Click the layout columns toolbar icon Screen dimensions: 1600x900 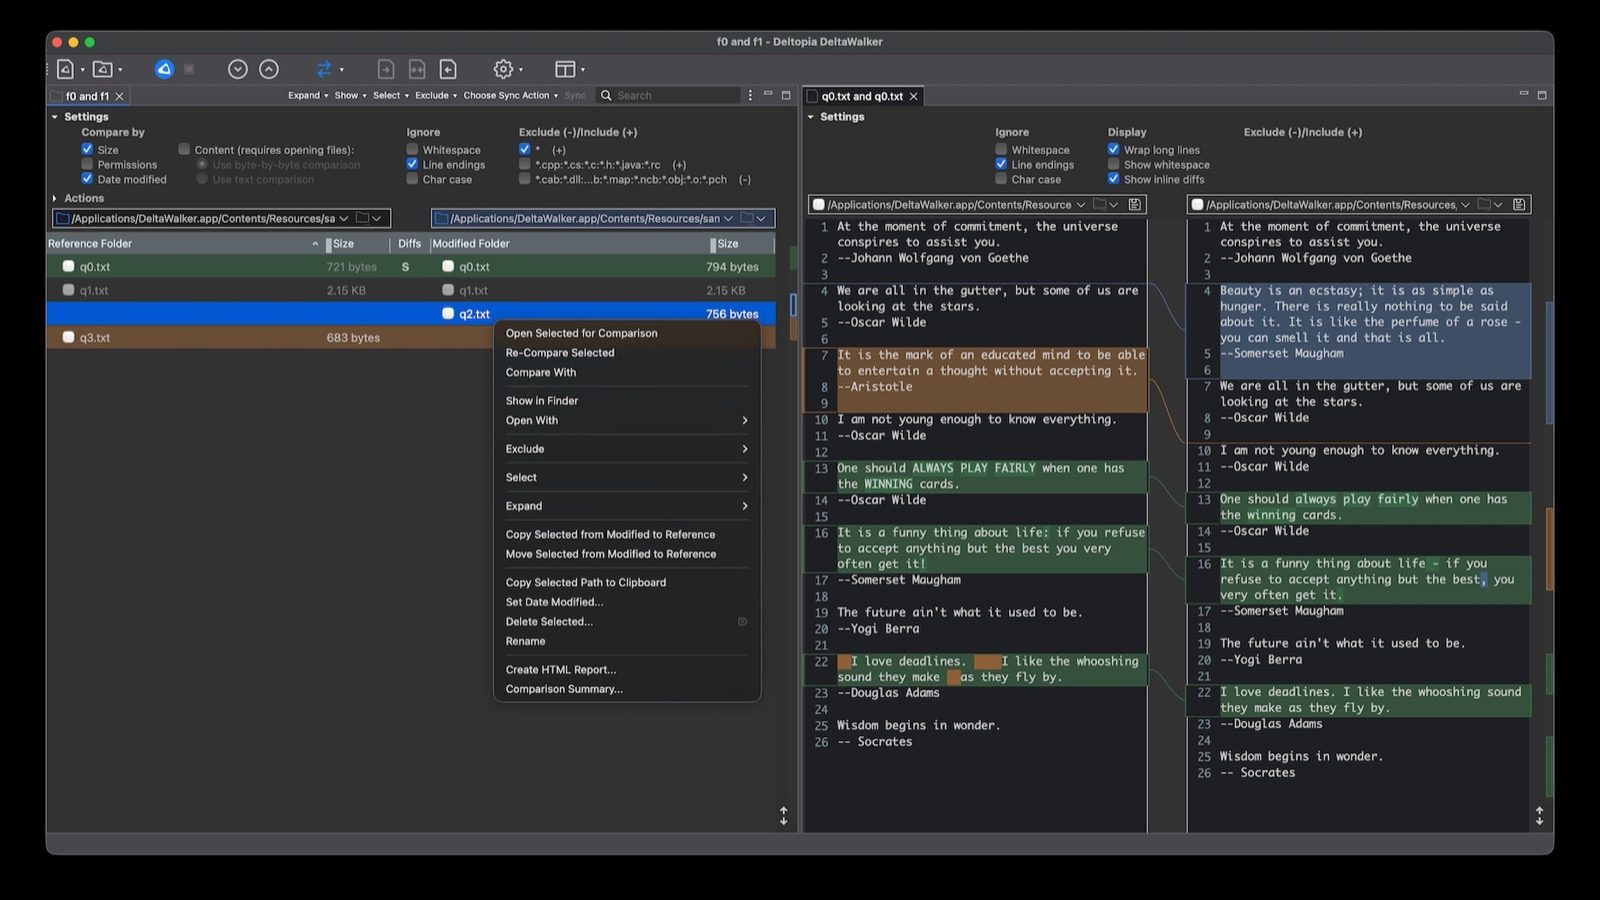(565, 69)
